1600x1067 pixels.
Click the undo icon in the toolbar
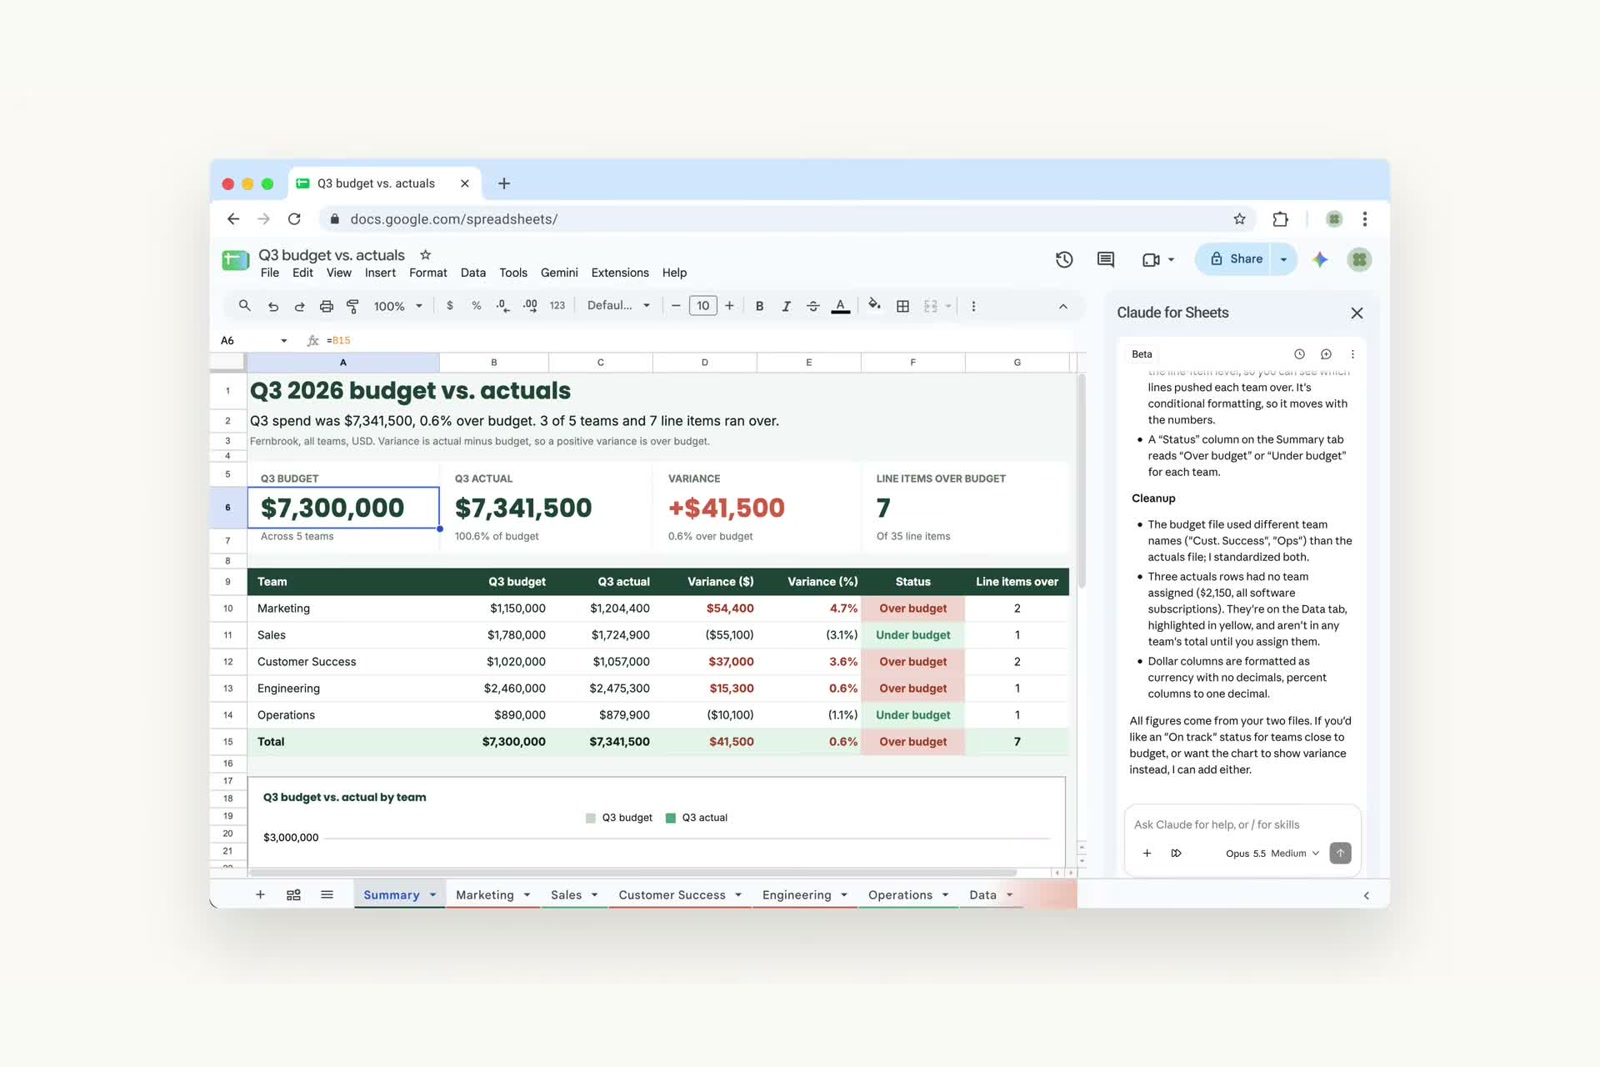[x=273, y=306]
